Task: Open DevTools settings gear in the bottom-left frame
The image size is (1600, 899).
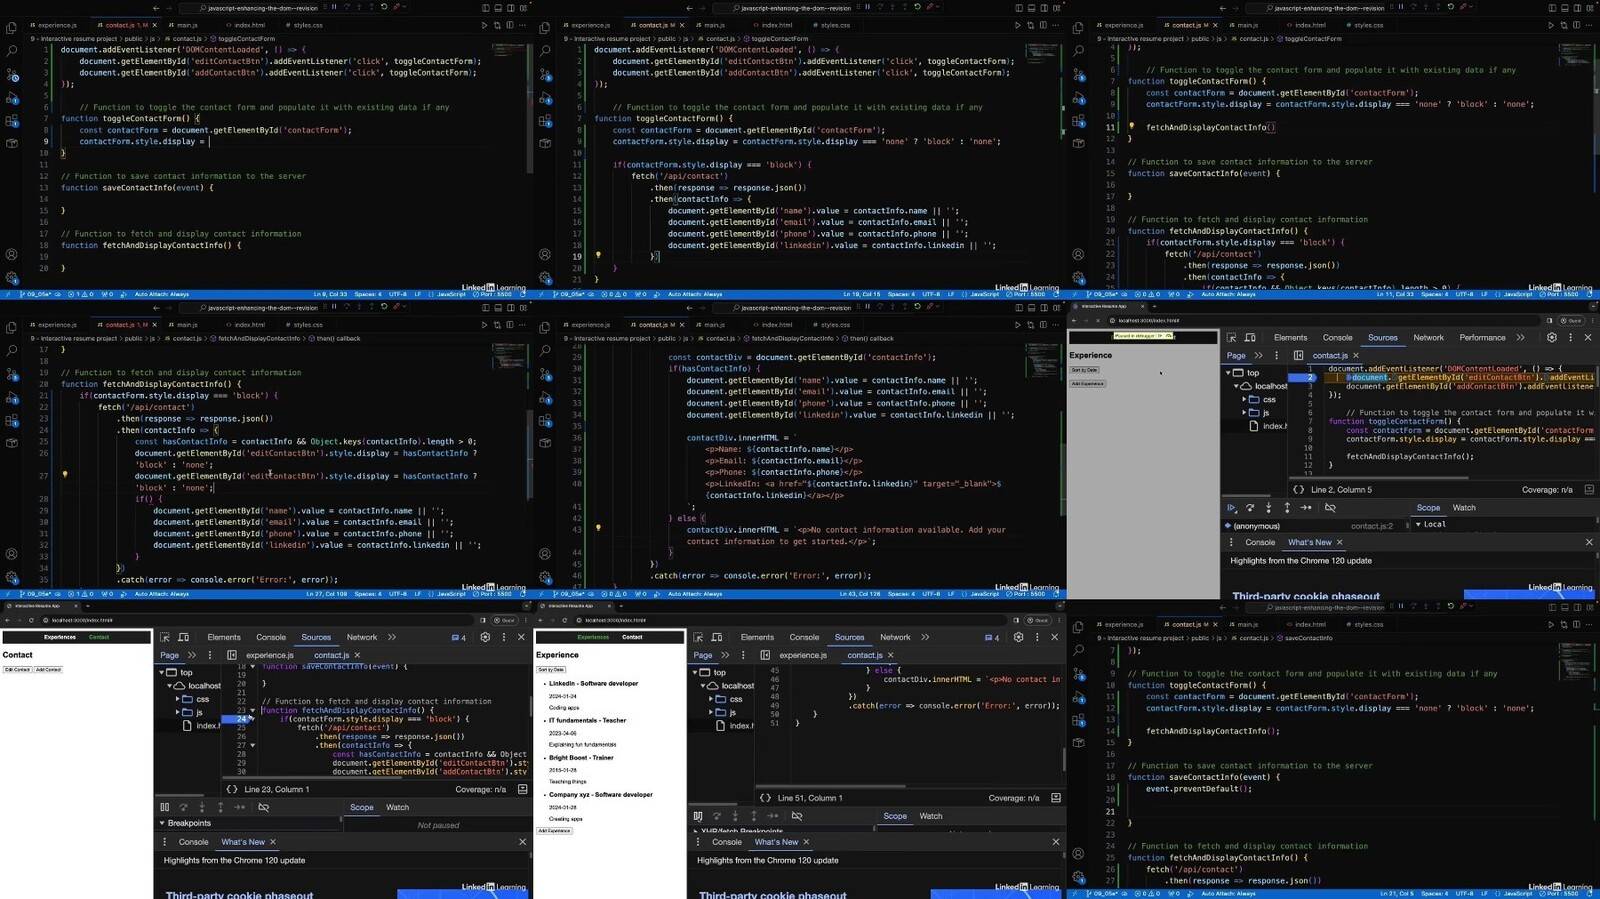Action: click(485, 637)
